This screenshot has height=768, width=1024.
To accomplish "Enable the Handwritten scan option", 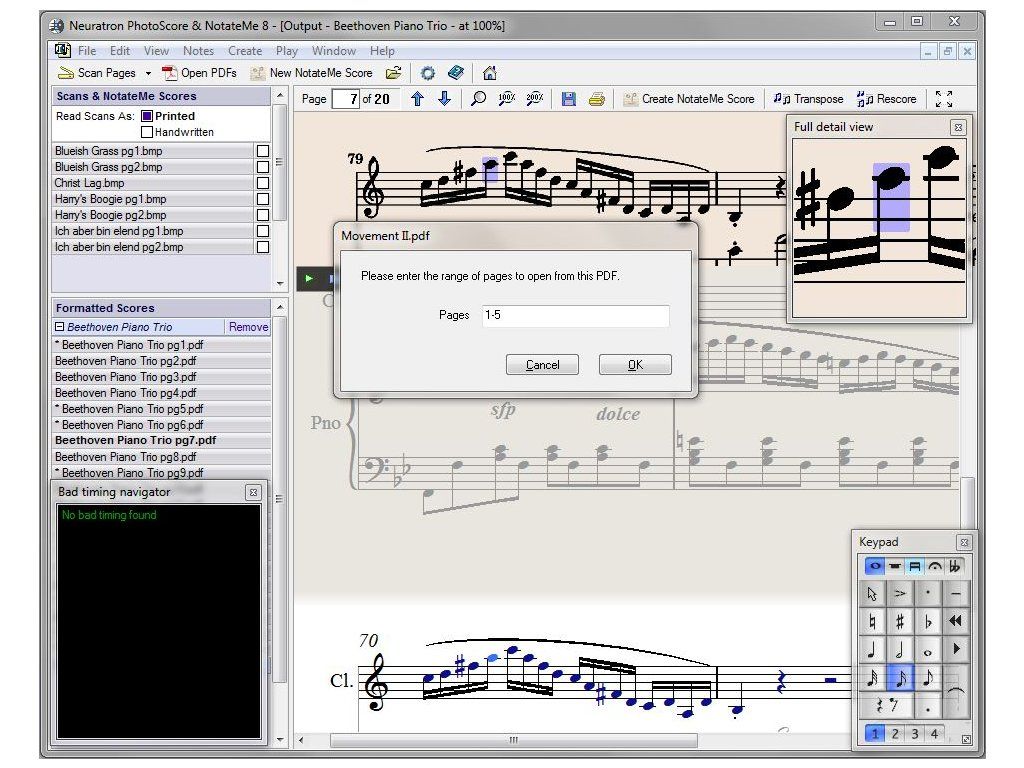I will [147, 132].
